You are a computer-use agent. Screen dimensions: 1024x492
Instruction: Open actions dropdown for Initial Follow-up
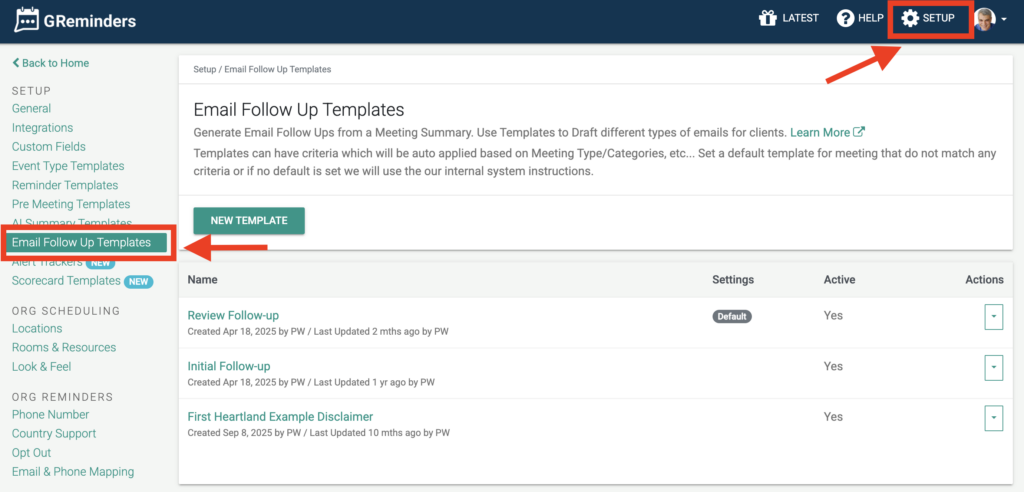(x=993, y=367)
